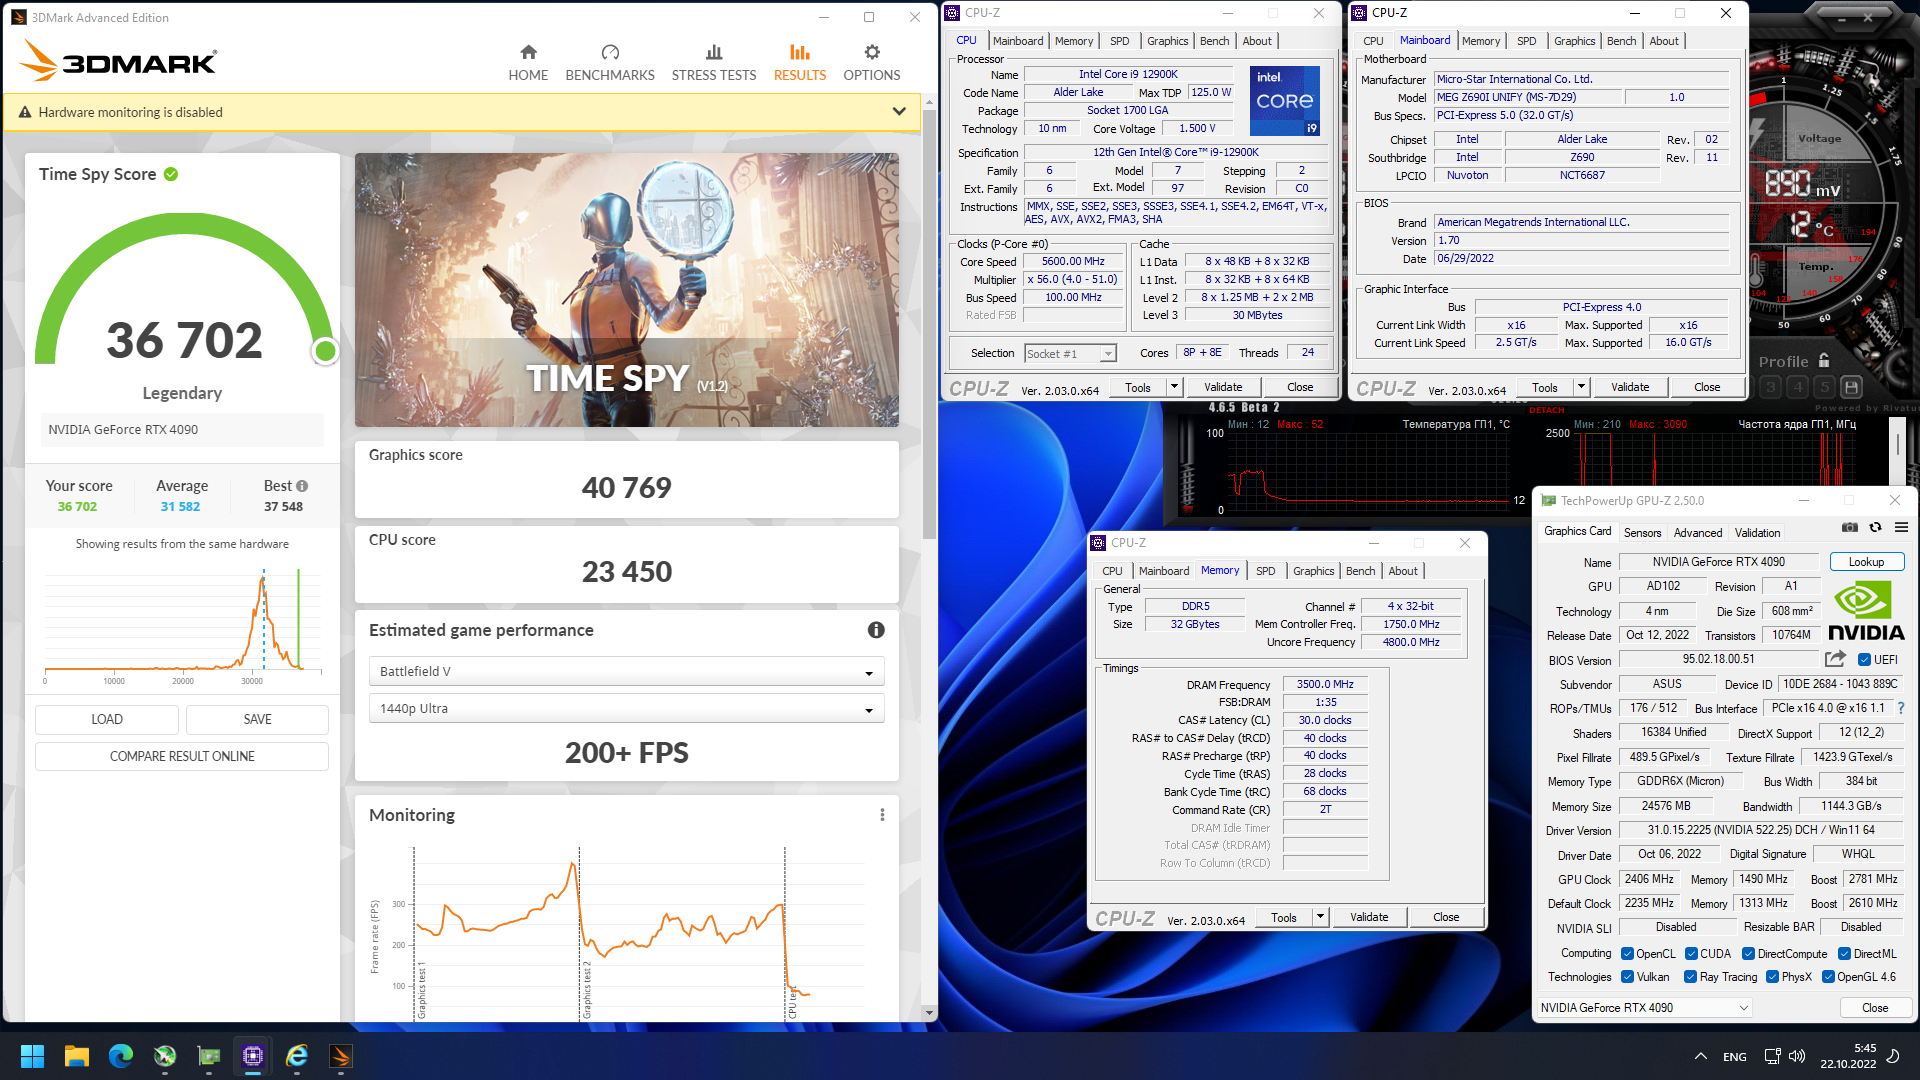Toggle the PhysX checkbox in GPU-Z
The image size is (1920, 1080).
click(x=1772, y=977)
